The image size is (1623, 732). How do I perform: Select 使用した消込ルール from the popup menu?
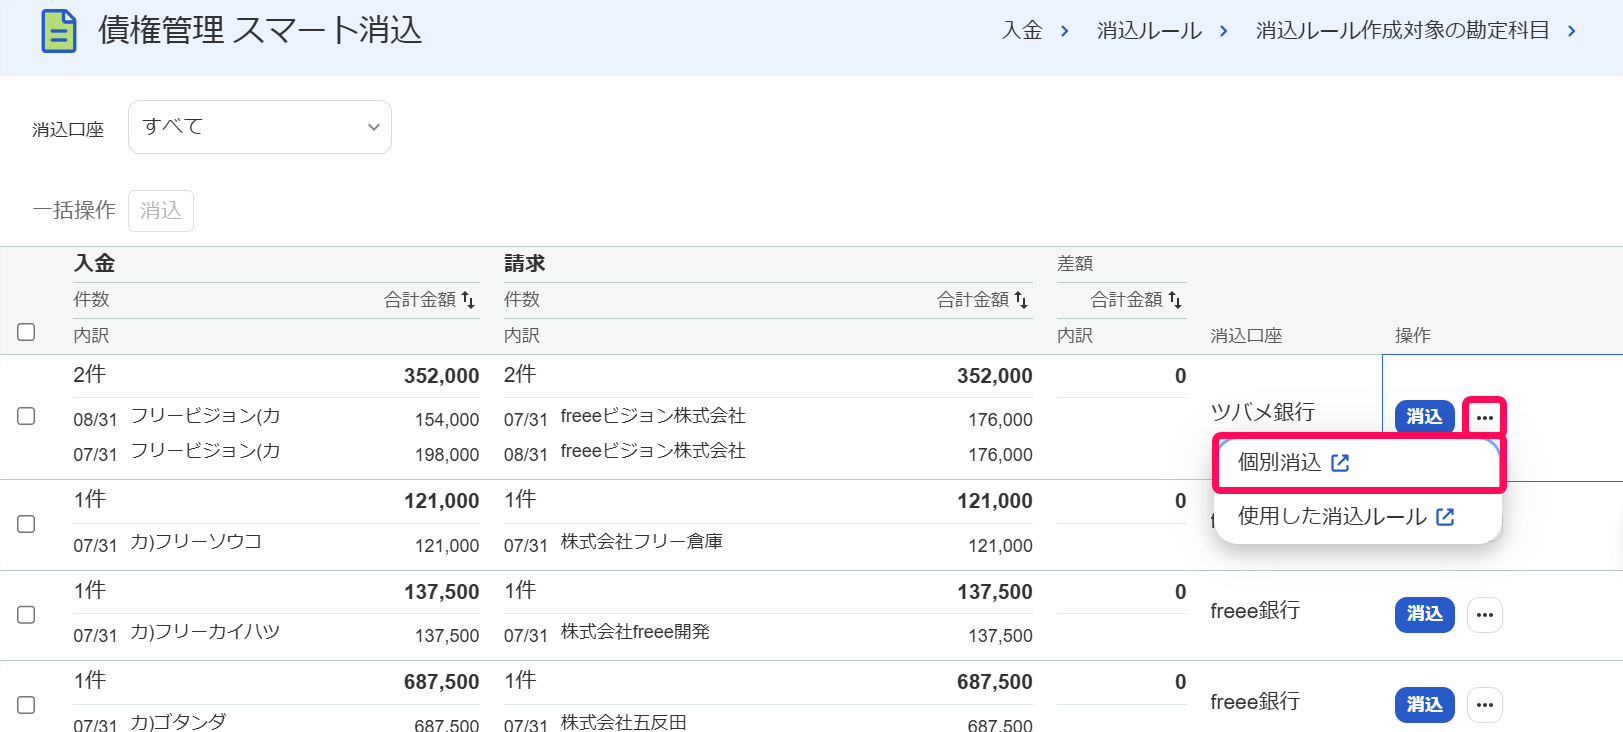coord(1358,517)
